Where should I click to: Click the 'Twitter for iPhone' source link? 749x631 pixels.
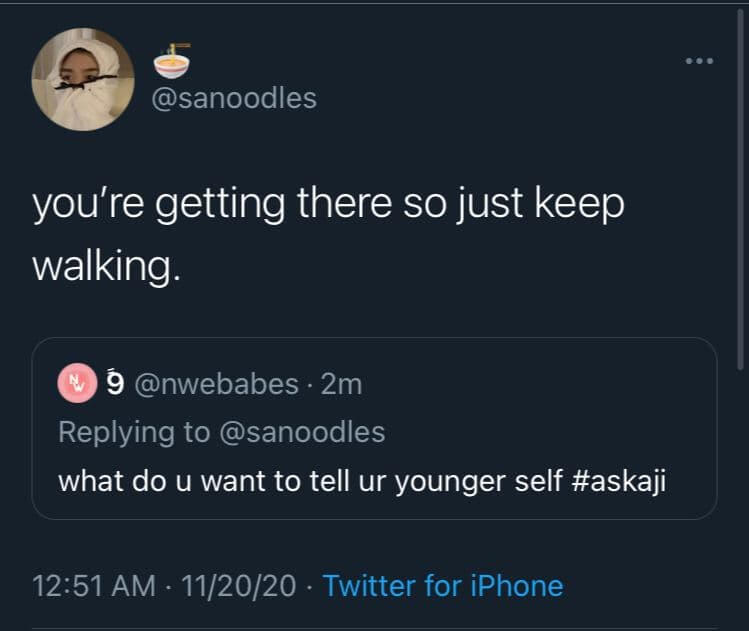(x=443, y=586)
